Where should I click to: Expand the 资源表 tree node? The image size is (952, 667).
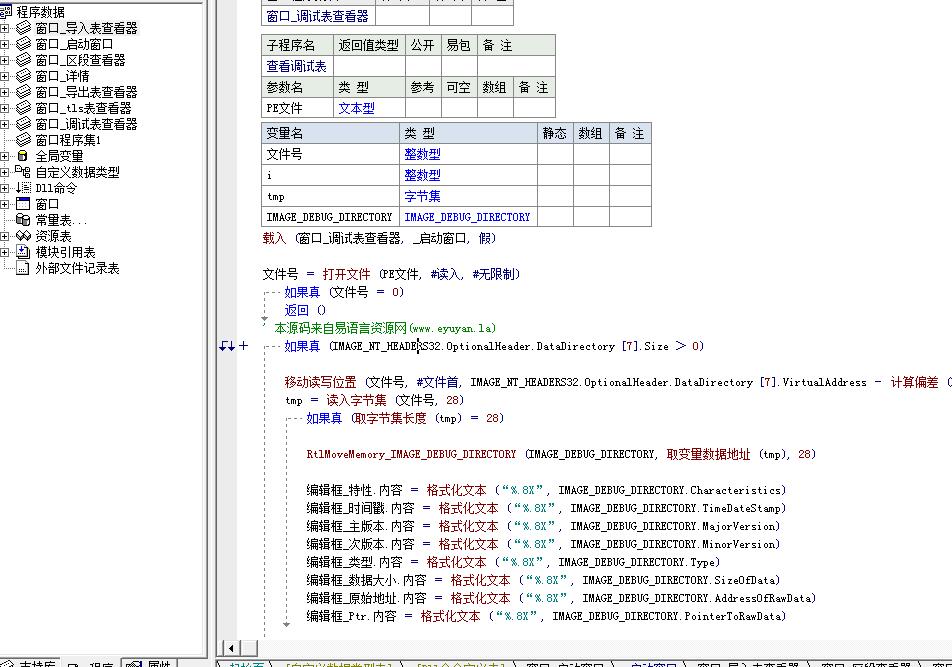4,236
